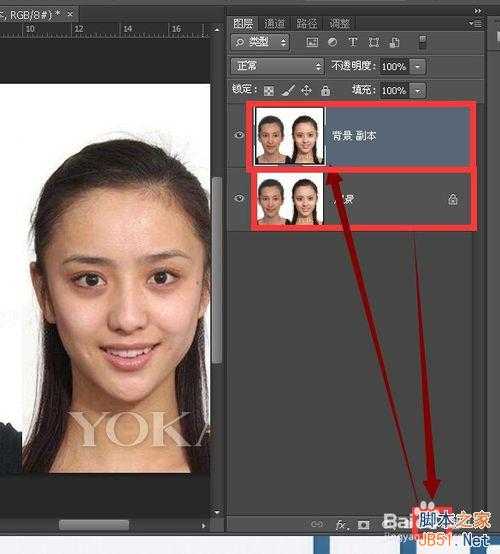Switch to the 路径 tab
This screenshot has width=500, height=554.
click(x=306, y=24)
